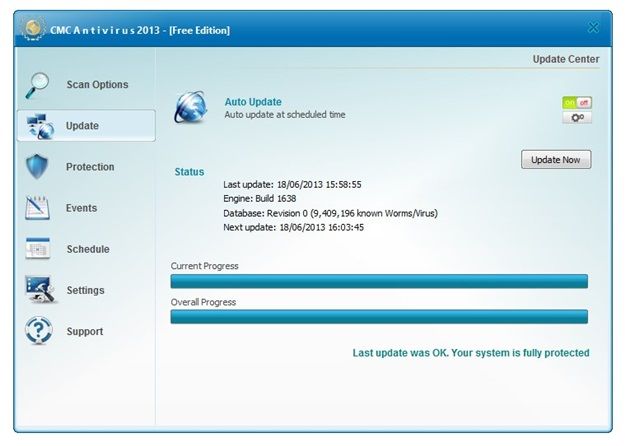Screen dimensions: 625x446
Task: Click the Schedule calendar icon
Action: (x=37, y=249)
